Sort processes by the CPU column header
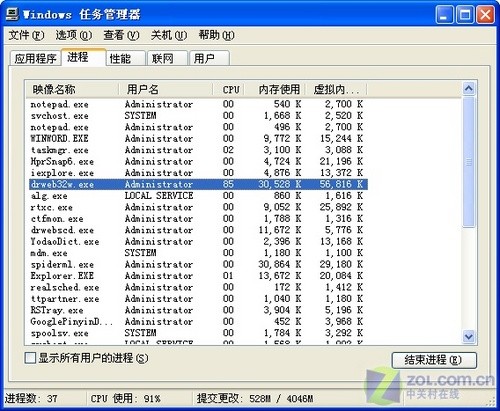500x411 pixels. (x=229, y=89)
